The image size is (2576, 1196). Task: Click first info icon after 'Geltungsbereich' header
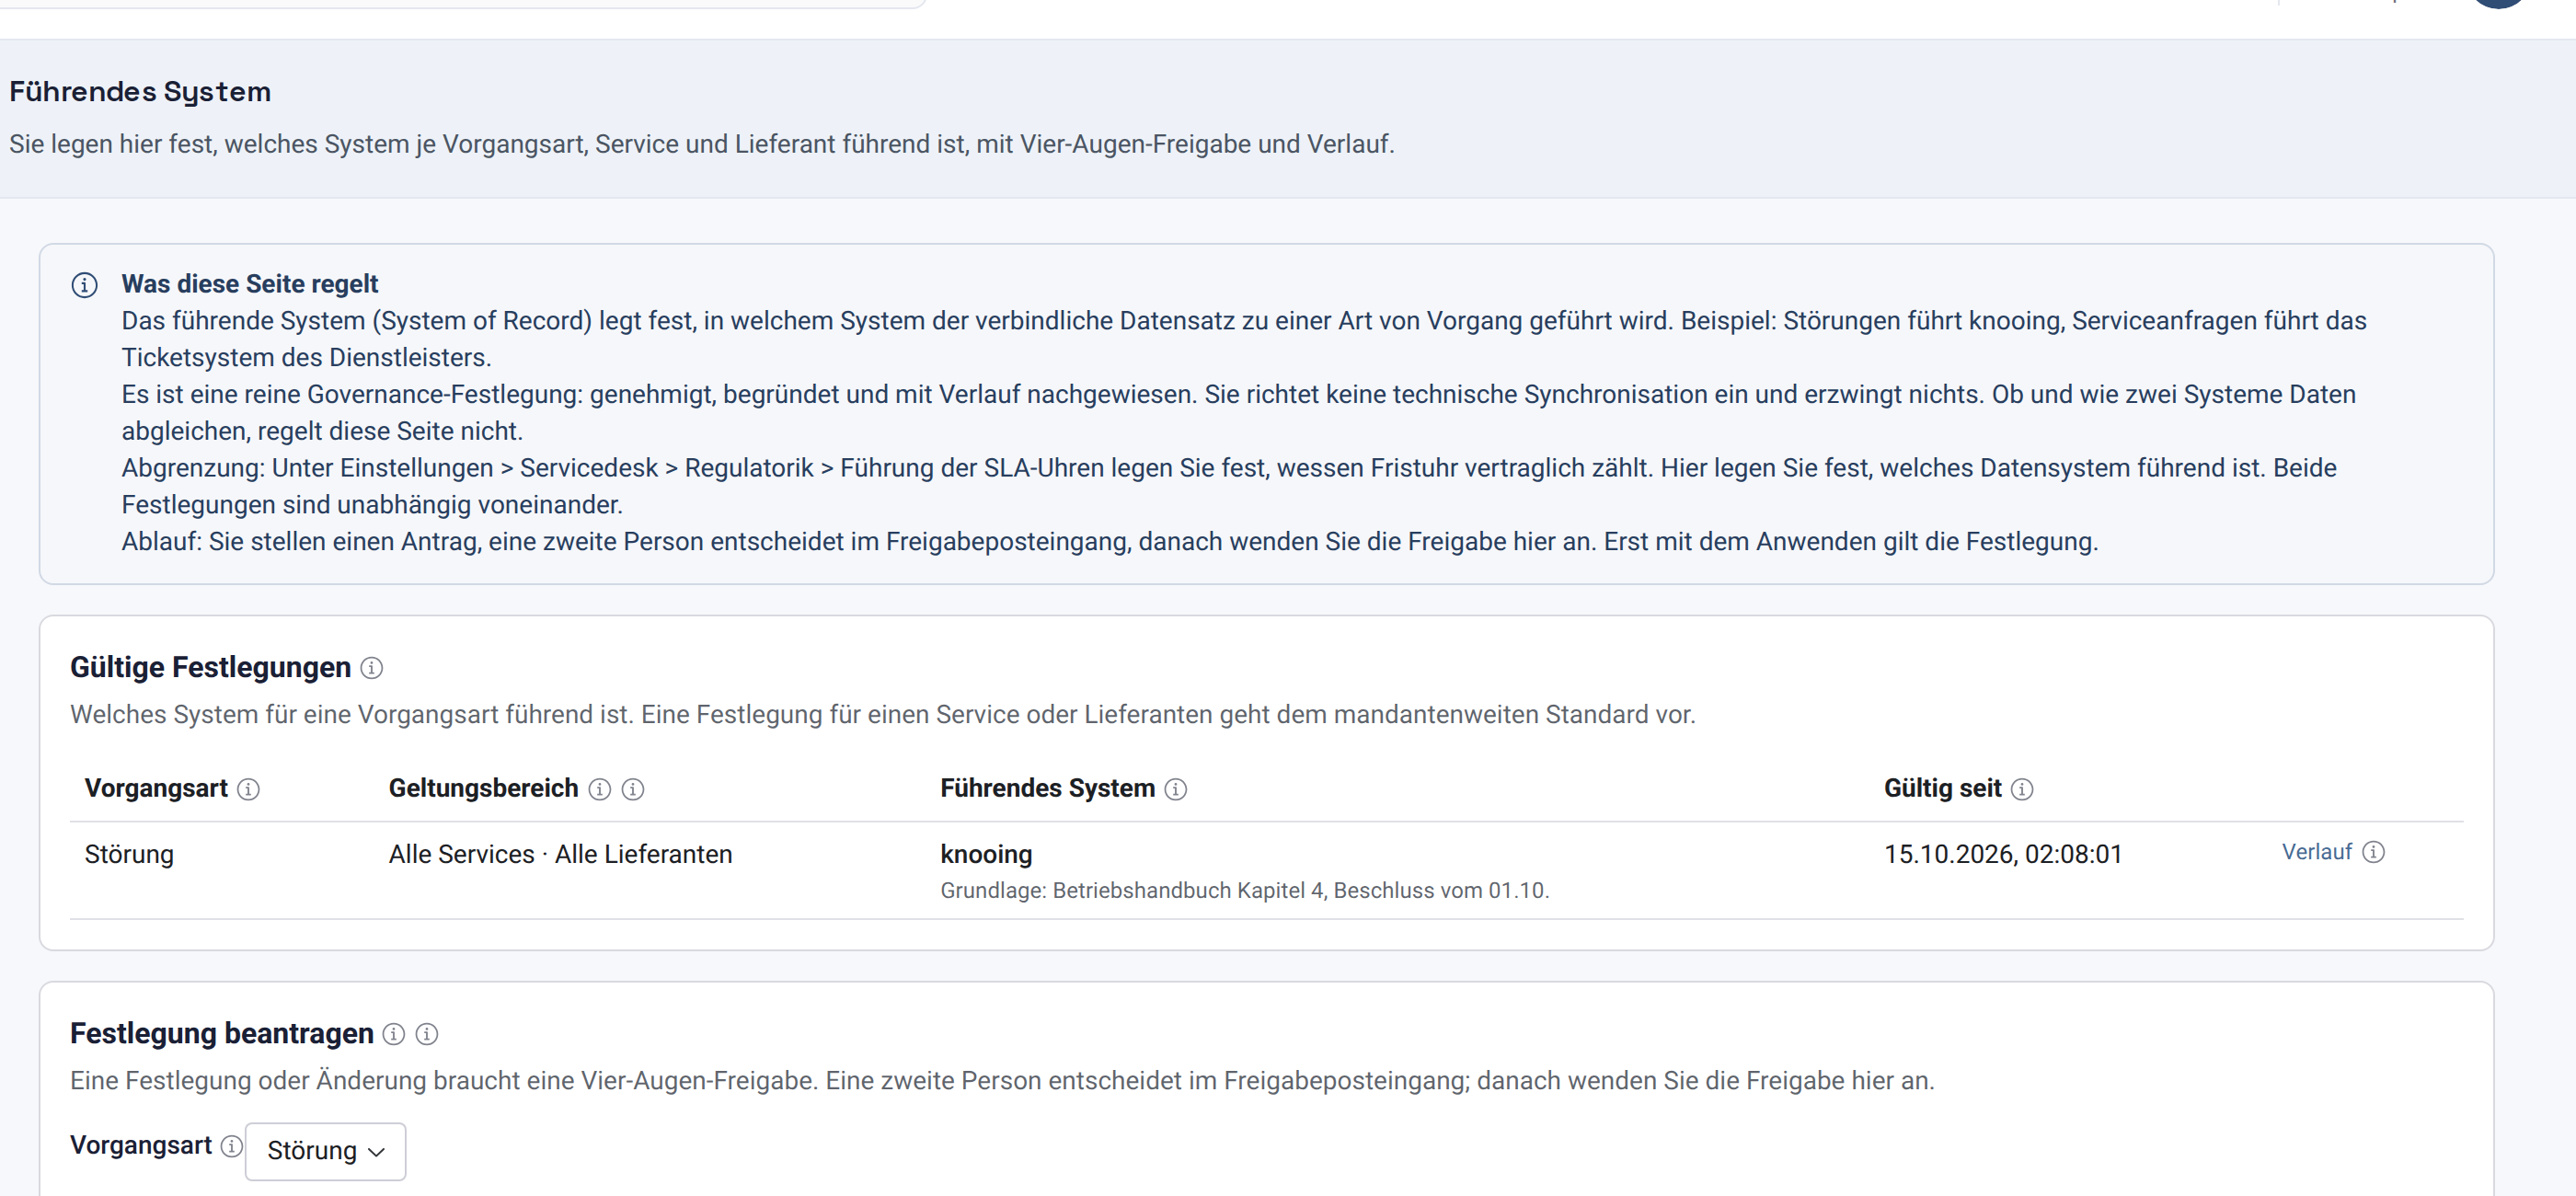tap(599, 790)
